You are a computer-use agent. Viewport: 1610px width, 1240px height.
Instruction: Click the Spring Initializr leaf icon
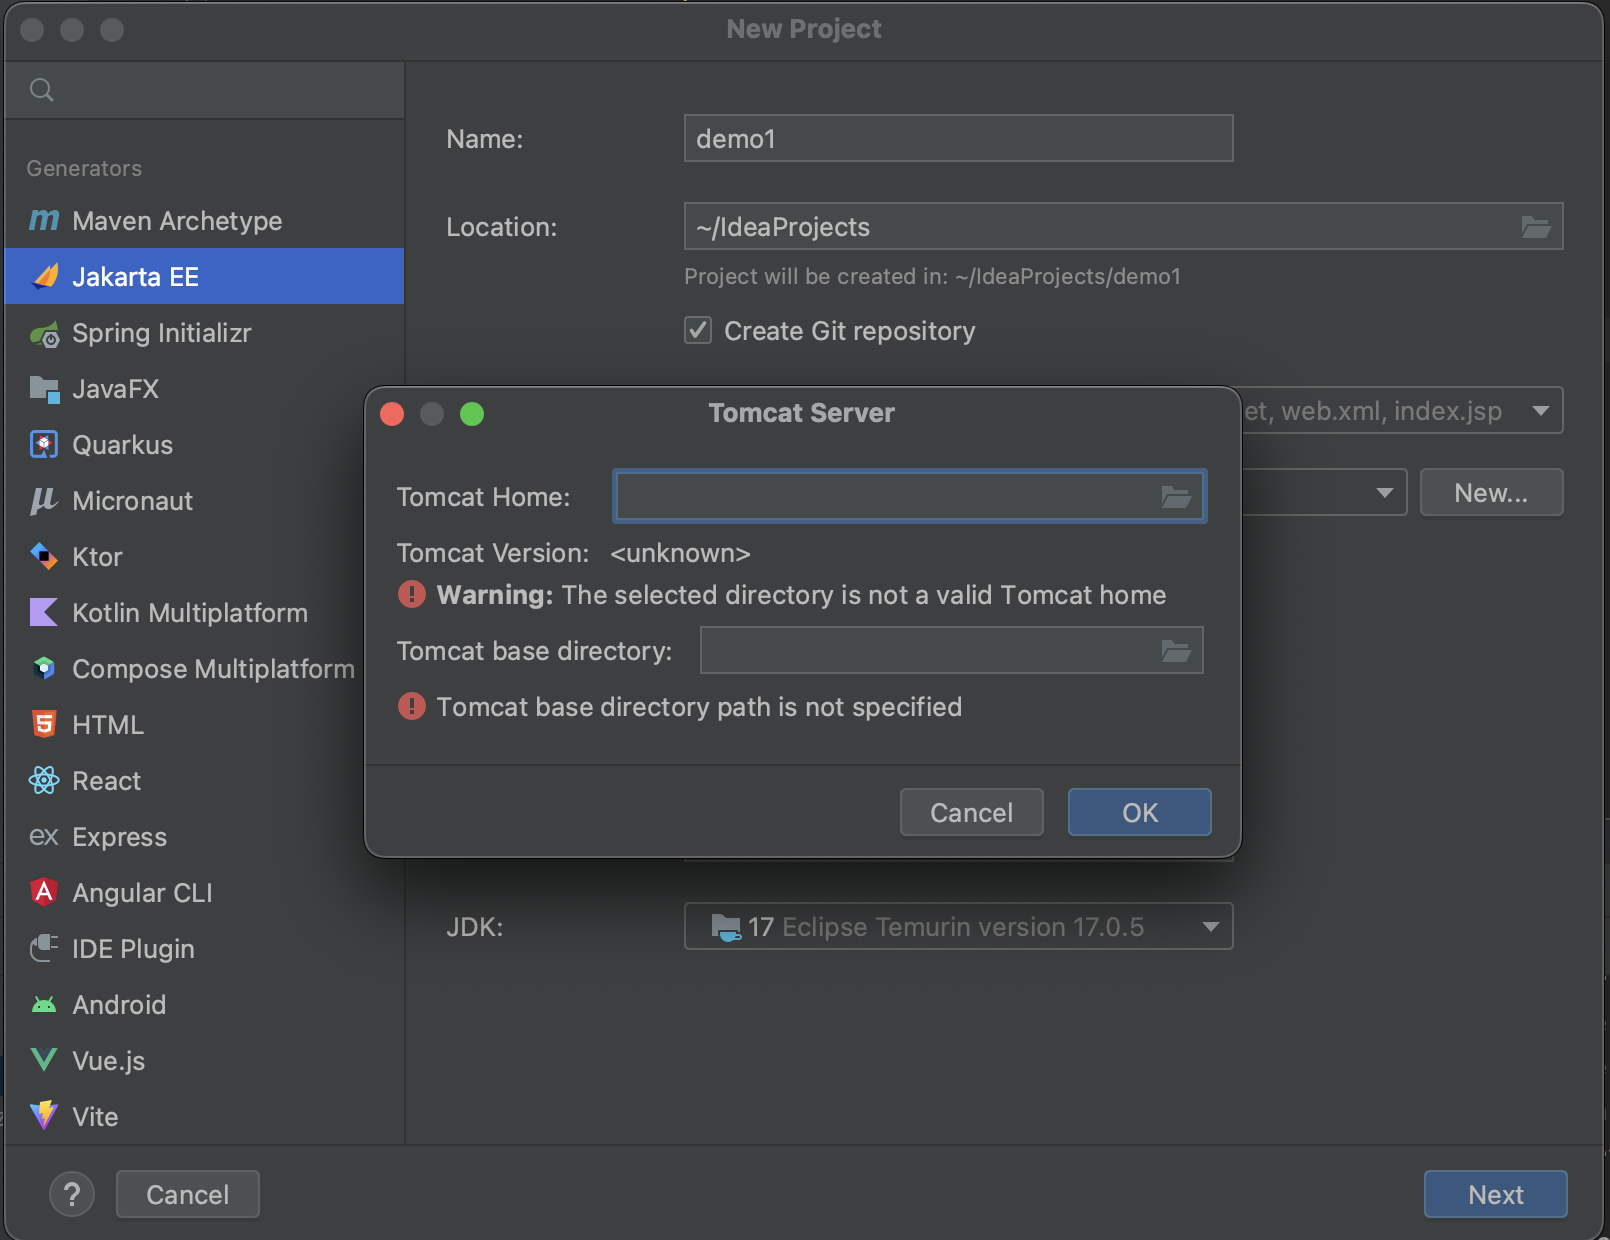coord(45,334)
